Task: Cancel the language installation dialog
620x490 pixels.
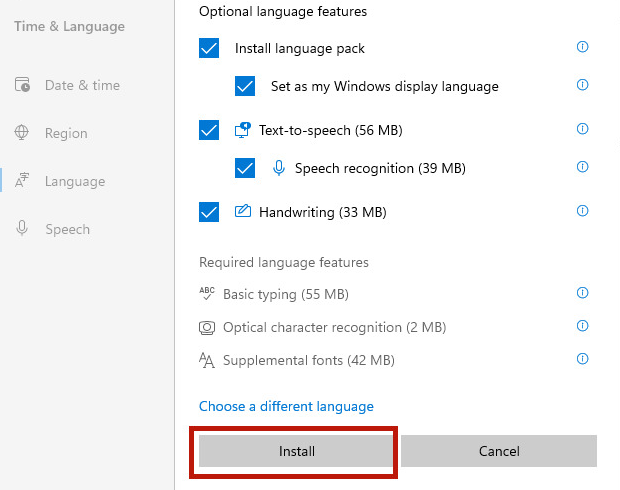Action: (498, 451)
